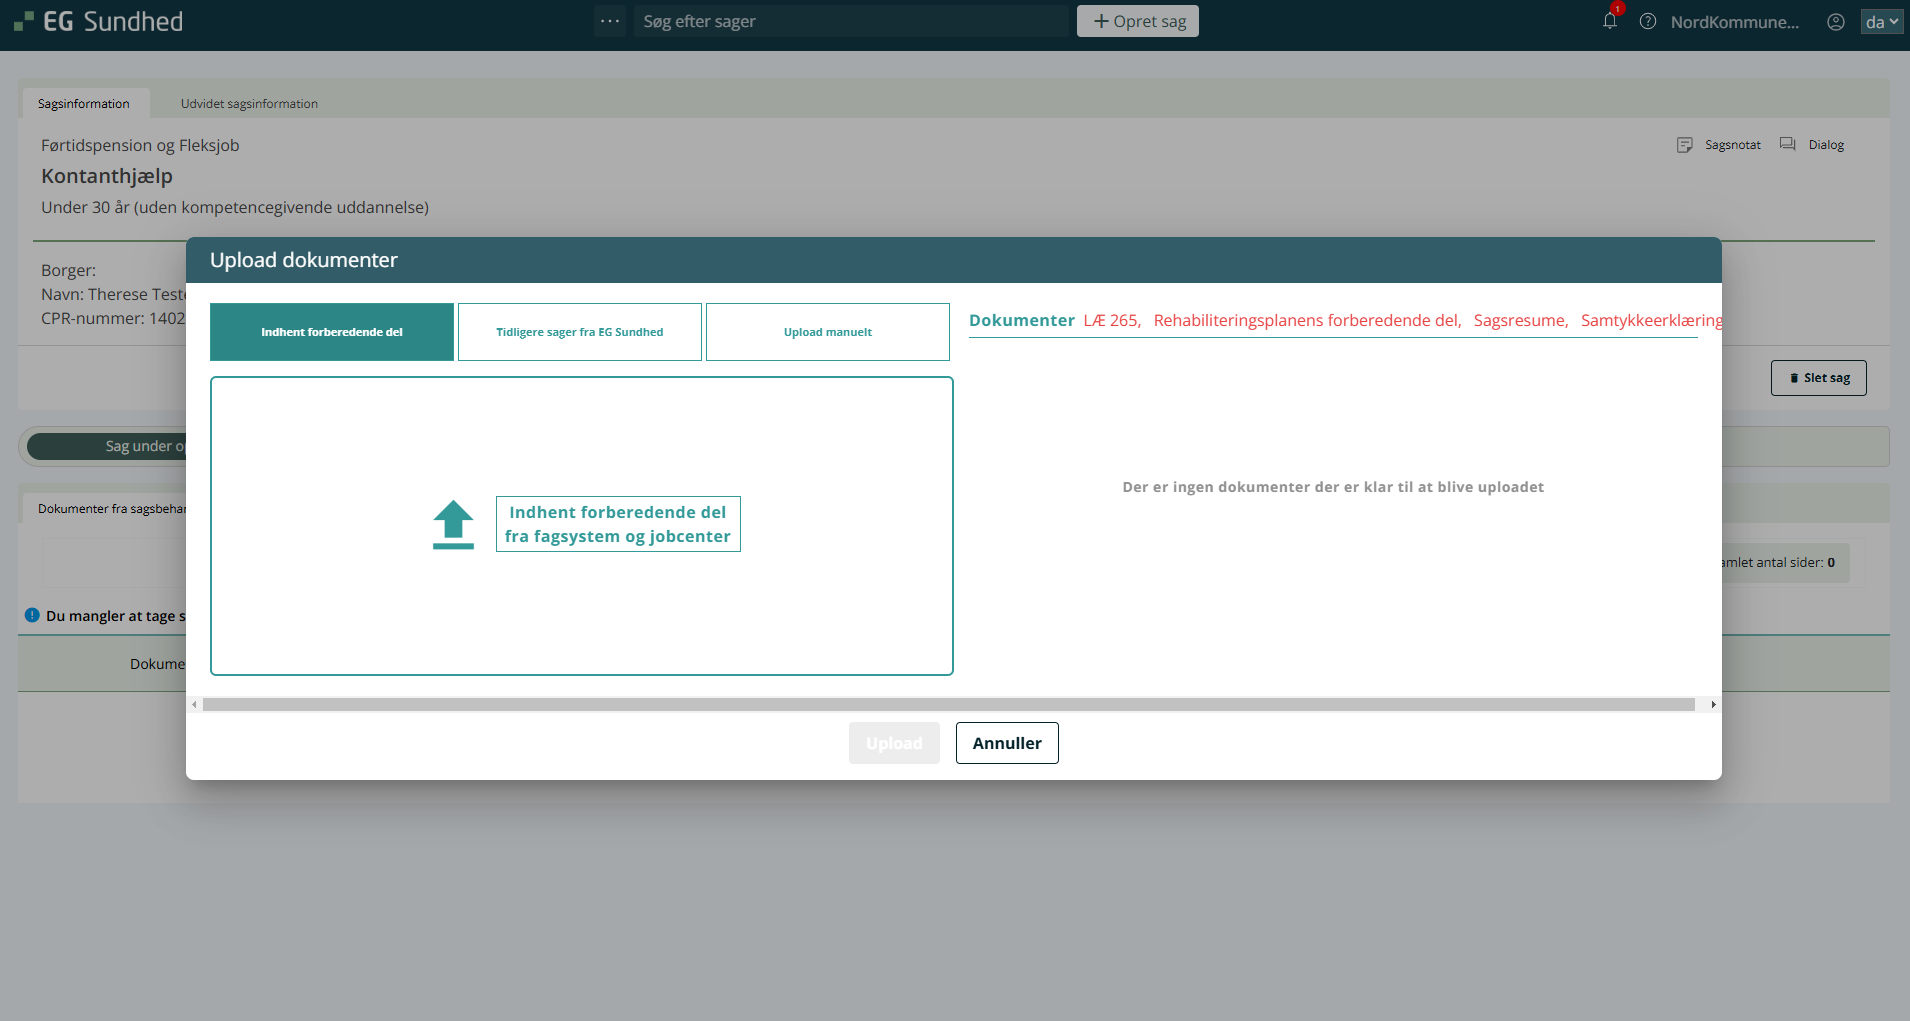Select the Upload manuelt tab
This screenshot has width=1910, height=1021.
pos(827,332)
